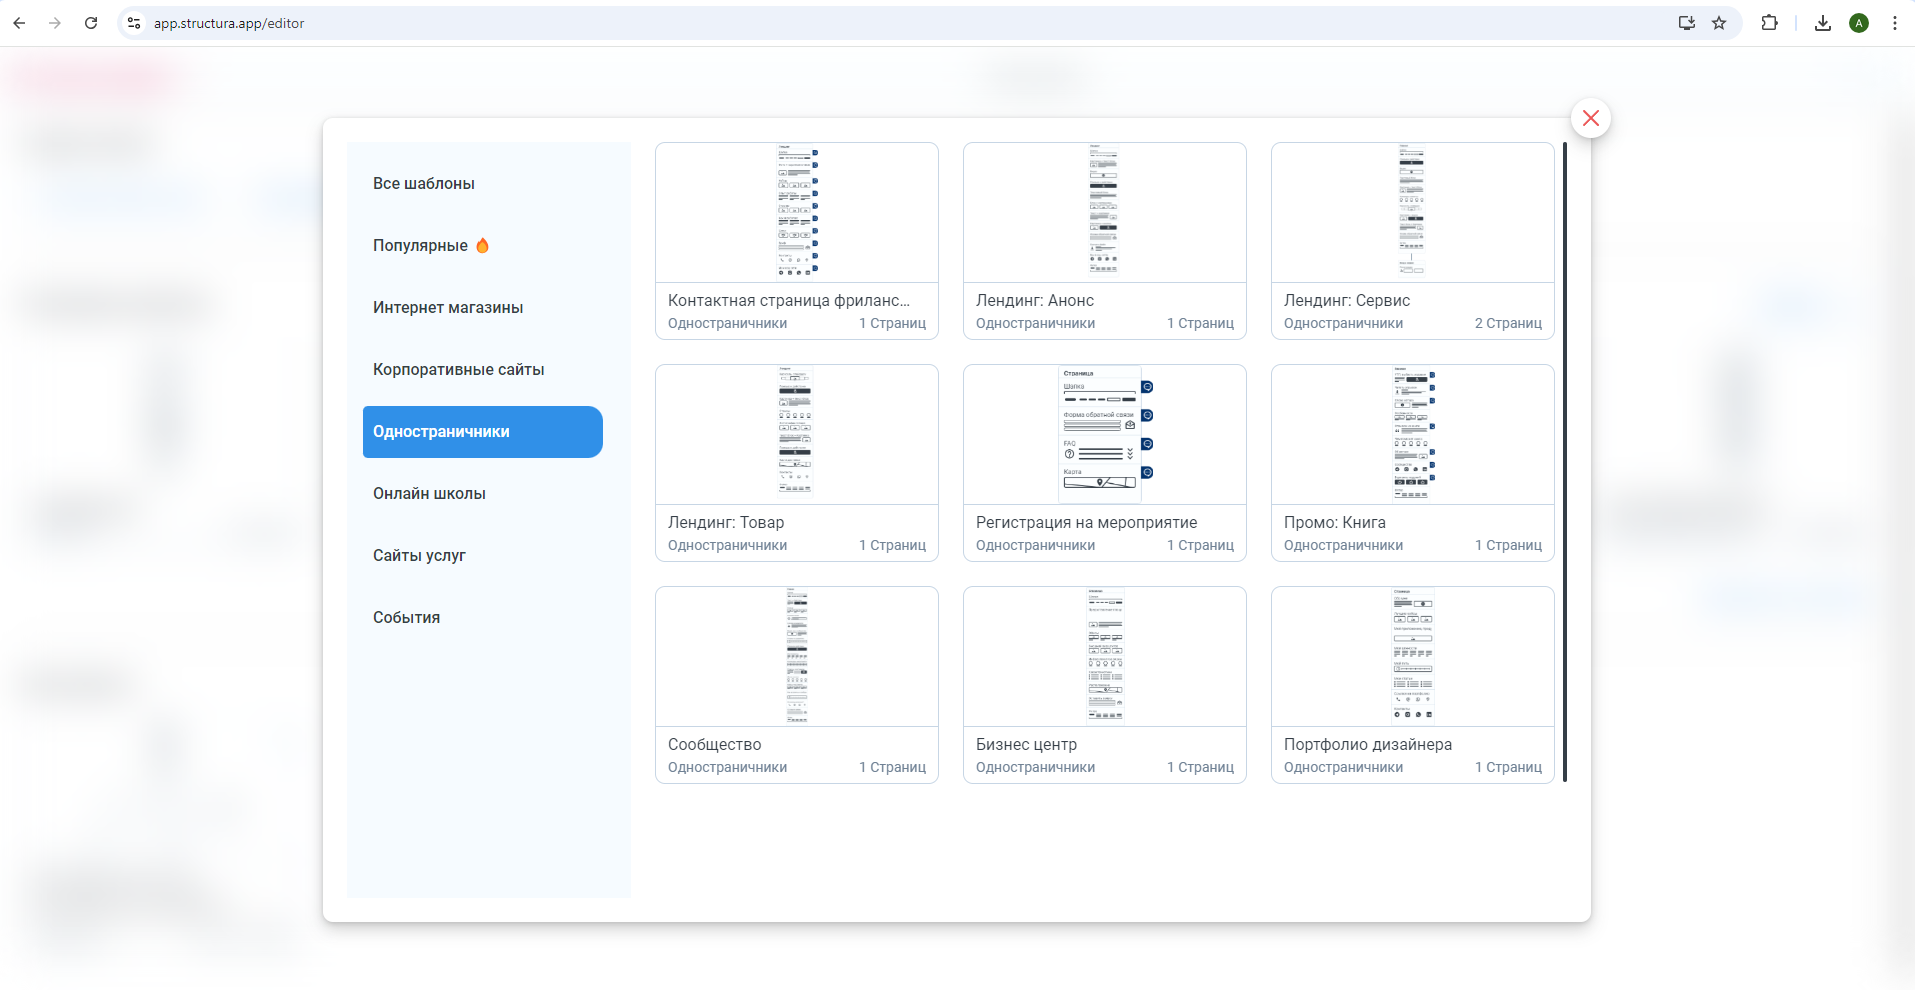Image resolution: width=1915 pixels, height=990 pixels.
Task: Click the browser back arrow
Action: [x=19, y=23]
